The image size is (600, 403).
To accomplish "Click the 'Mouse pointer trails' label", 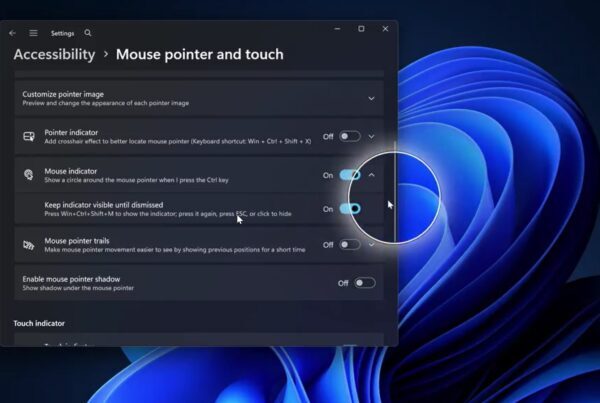I will [x=77, y=241].
